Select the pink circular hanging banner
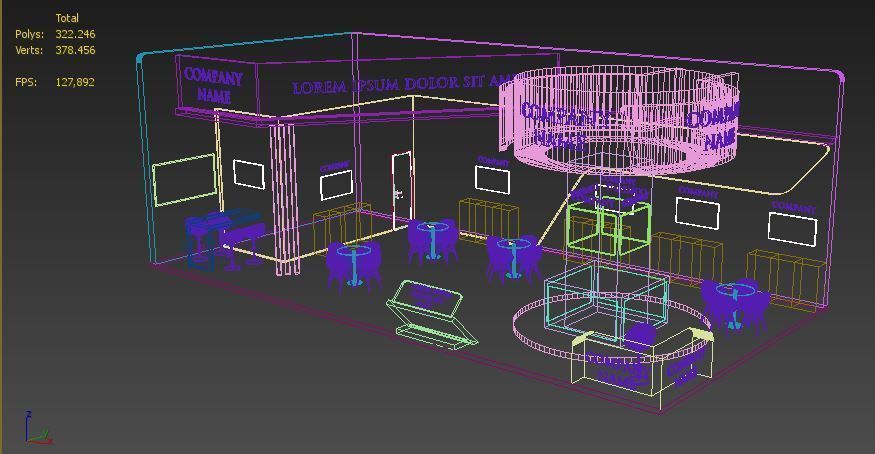The height and width of the screenshot is (454, 875). coord(619,120)
